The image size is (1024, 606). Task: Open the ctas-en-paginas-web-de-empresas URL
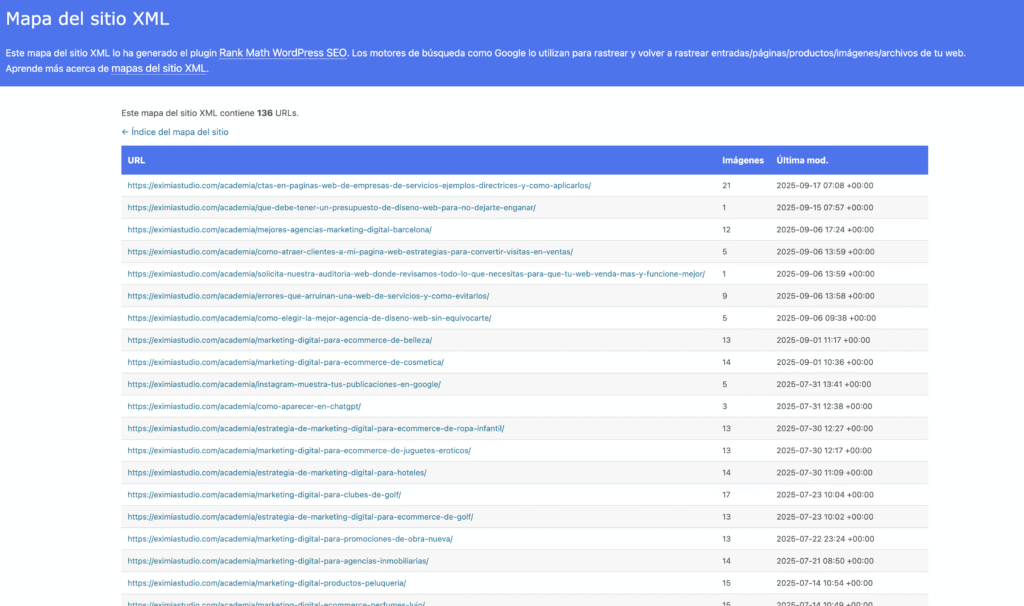(359, 185)
